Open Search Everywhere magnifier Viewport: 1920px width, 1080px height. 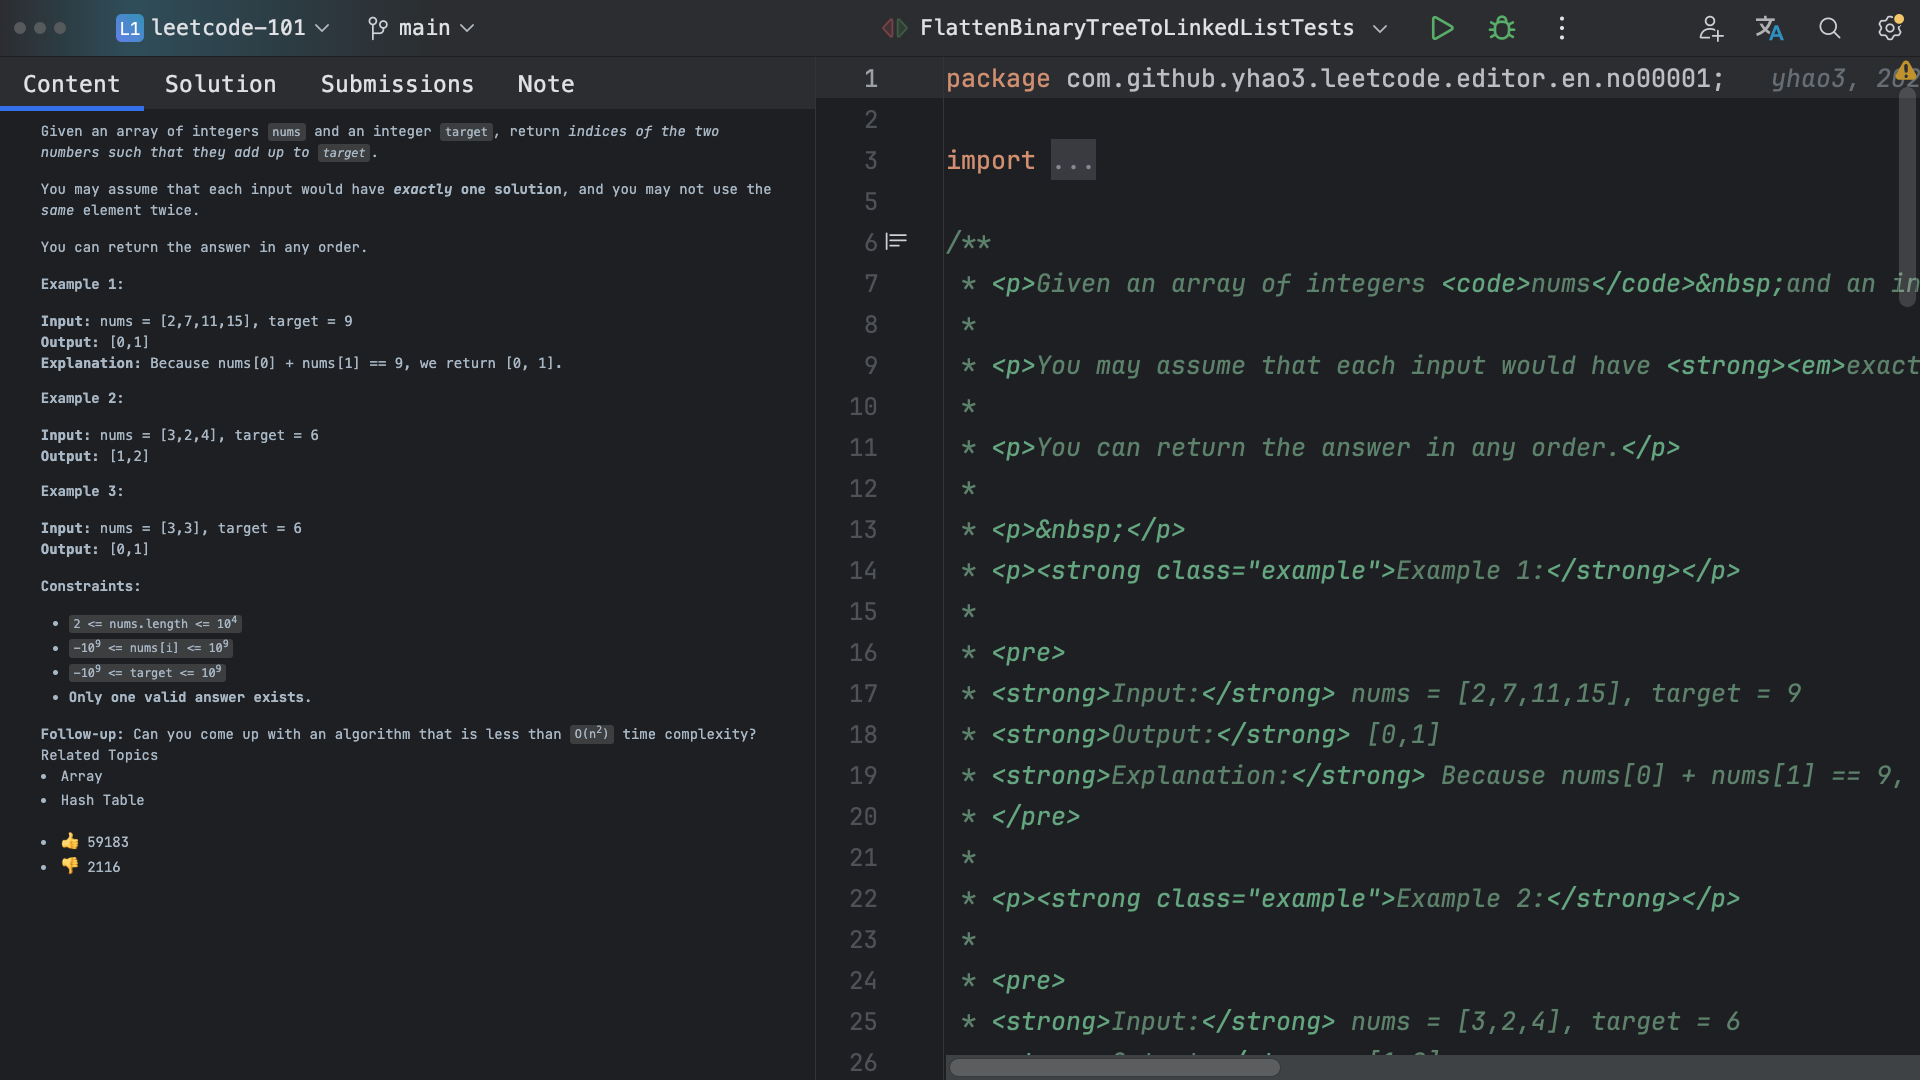tap(1829, 28)
